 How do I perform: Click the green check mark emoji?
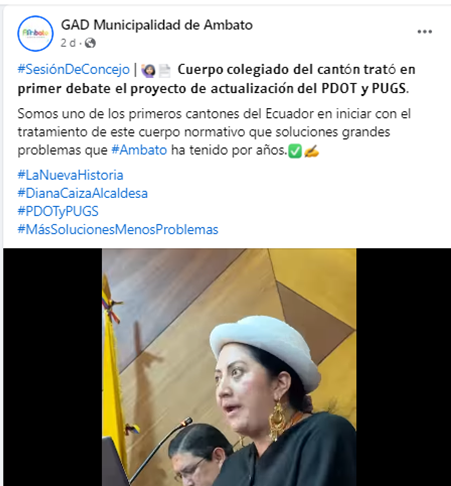point(295,152)
